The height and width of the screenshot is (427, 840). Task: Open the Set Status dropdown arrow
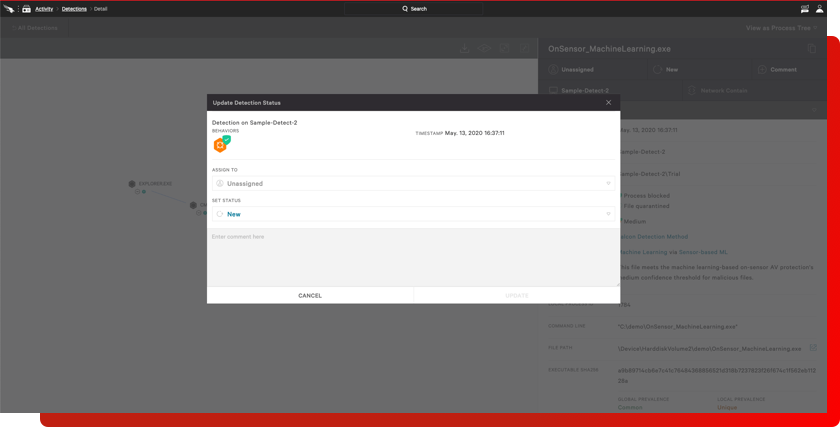(608, 214)
